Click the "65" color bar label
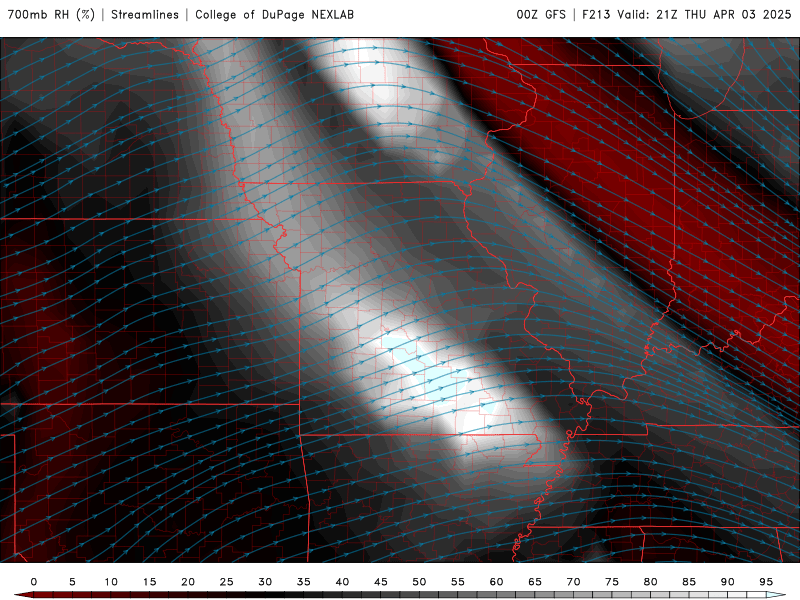800x600 pixels. coord(535,582)
